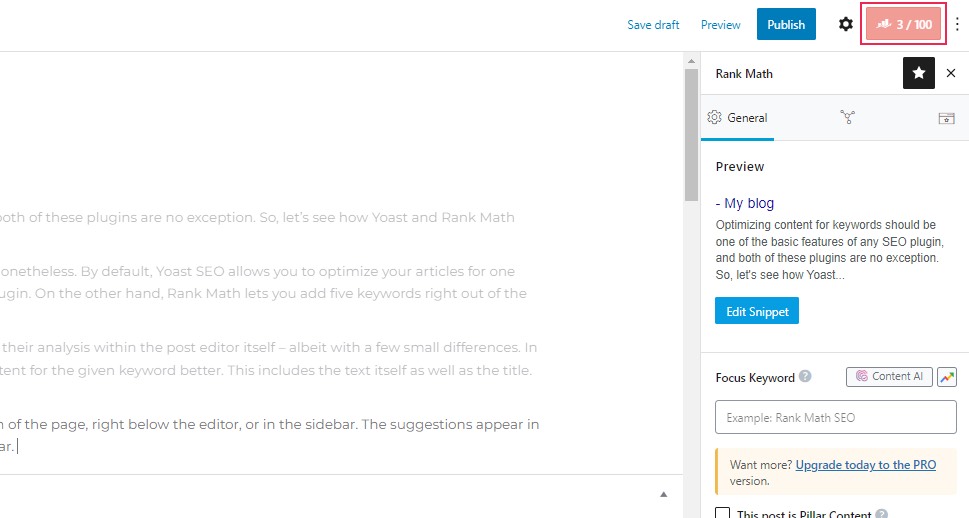The image size is (969, 518).
Task: Open the Content AI button
Action: coord(889,377)
